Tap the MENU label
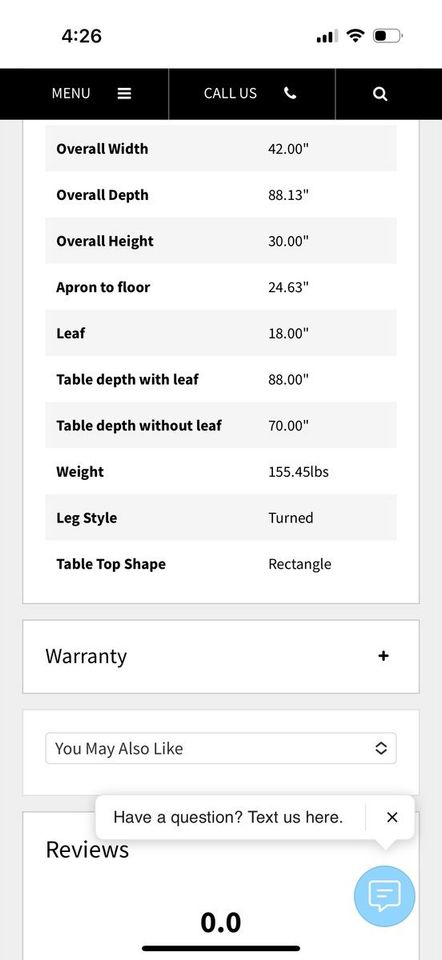Image resolution: width=442 pixels, height=960 pixels. [71, 94]
